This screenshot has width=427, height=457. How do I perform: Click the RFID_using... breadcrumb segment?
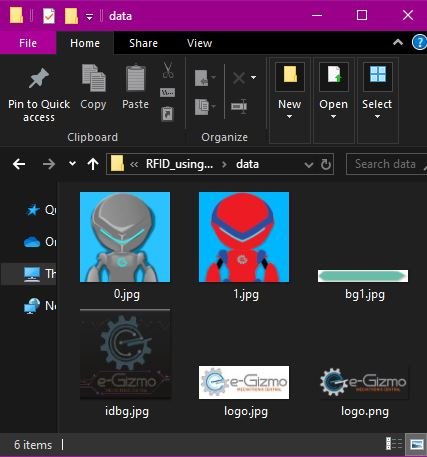179,164
